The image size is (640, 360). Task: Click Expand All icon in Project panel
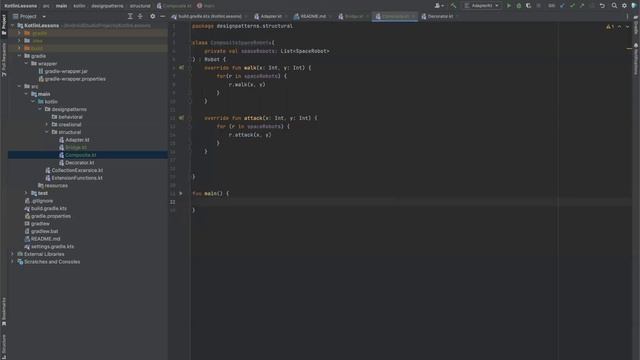coord(130,16)
